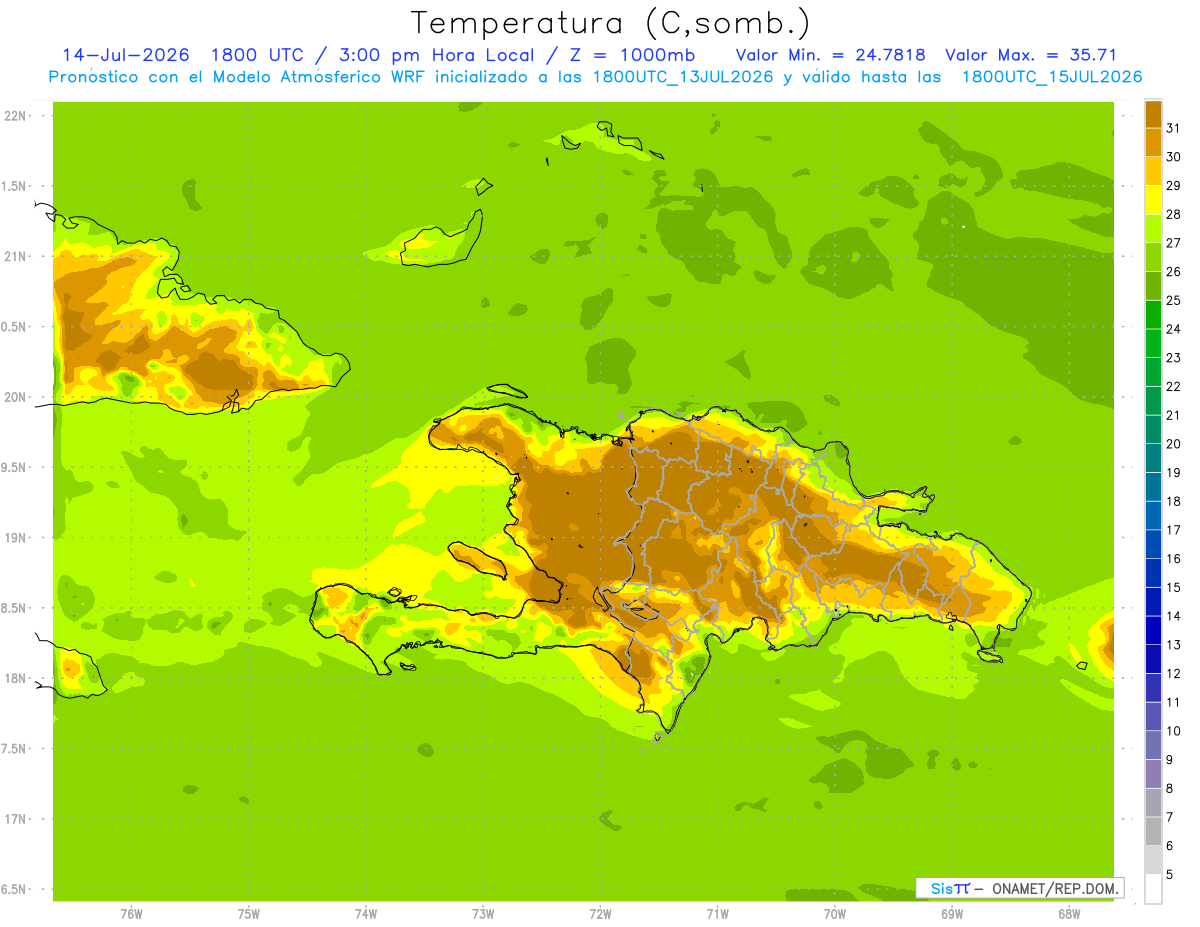Image resolution: width=1200 pixels, height=927 pixels.
Task: Click the "SisTT - ONAMET/REP.DOM." credit label
Action: tap(1020, 888)
